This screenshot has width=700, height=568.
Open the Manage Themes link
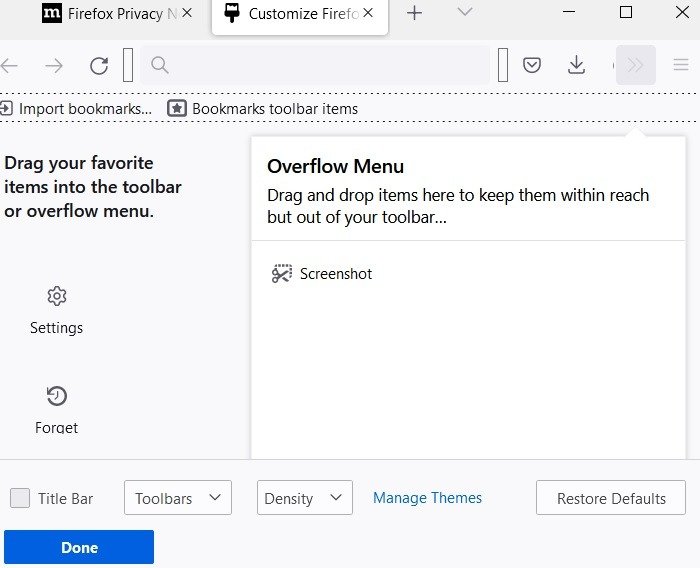[x=427, y=498]
